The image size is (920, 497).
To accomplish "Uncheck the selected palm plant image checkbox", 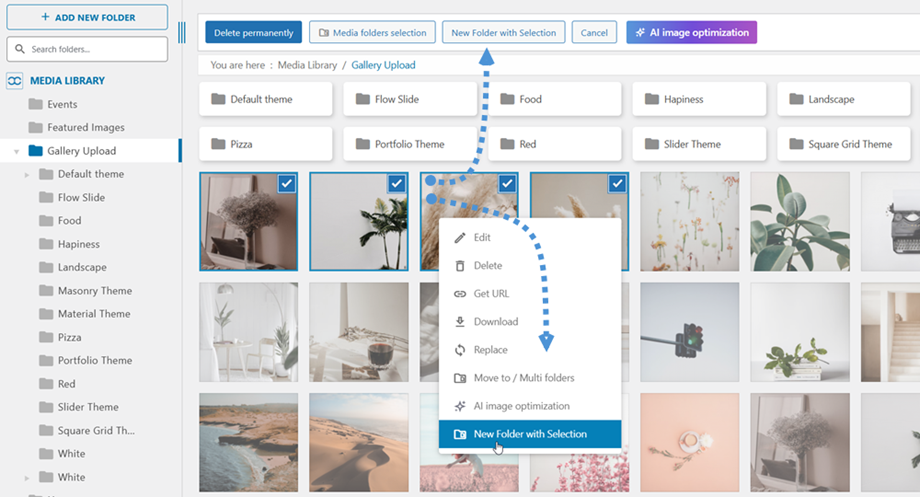I will click(397, 183).
